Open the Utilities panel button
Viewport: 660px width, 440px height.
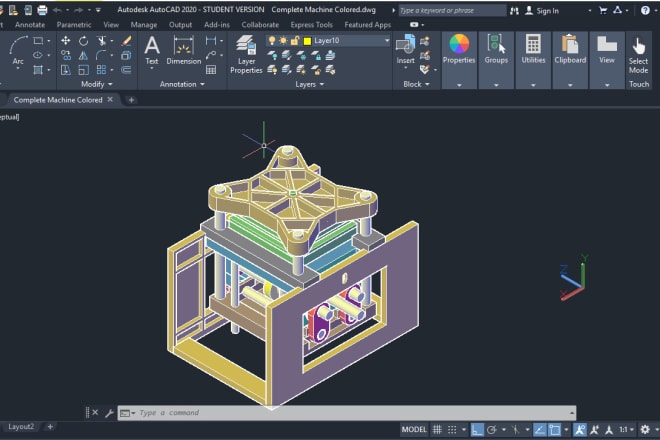[x=533, y=60]
